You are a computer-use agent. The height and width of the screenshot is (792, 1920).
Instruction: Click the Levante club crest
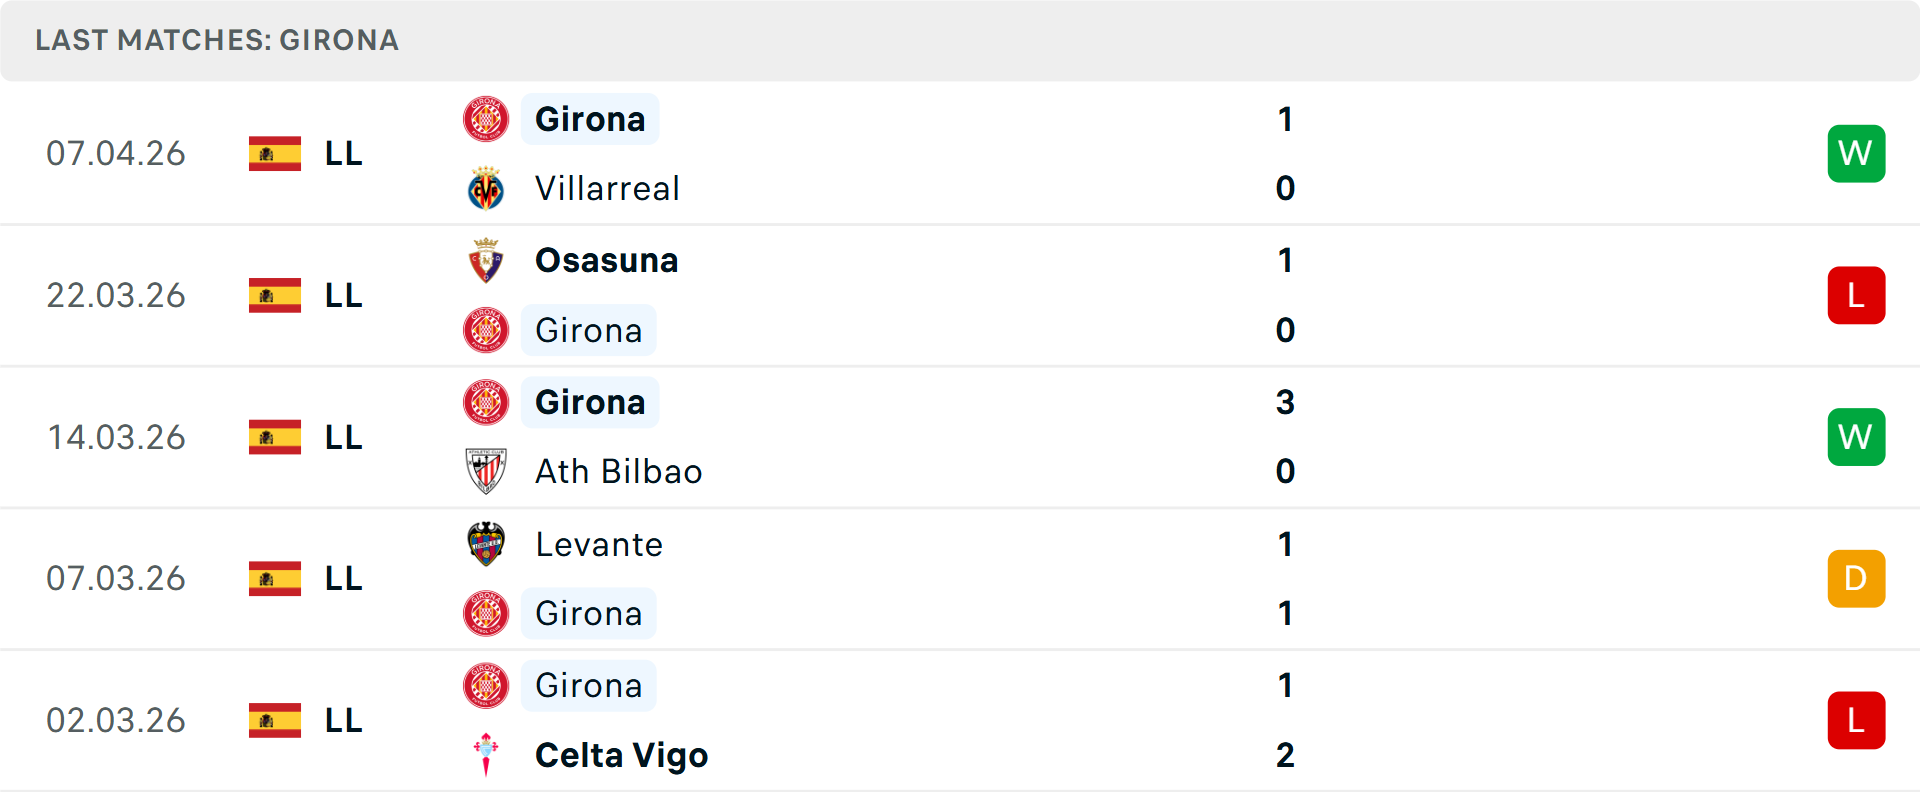point(486,544)
